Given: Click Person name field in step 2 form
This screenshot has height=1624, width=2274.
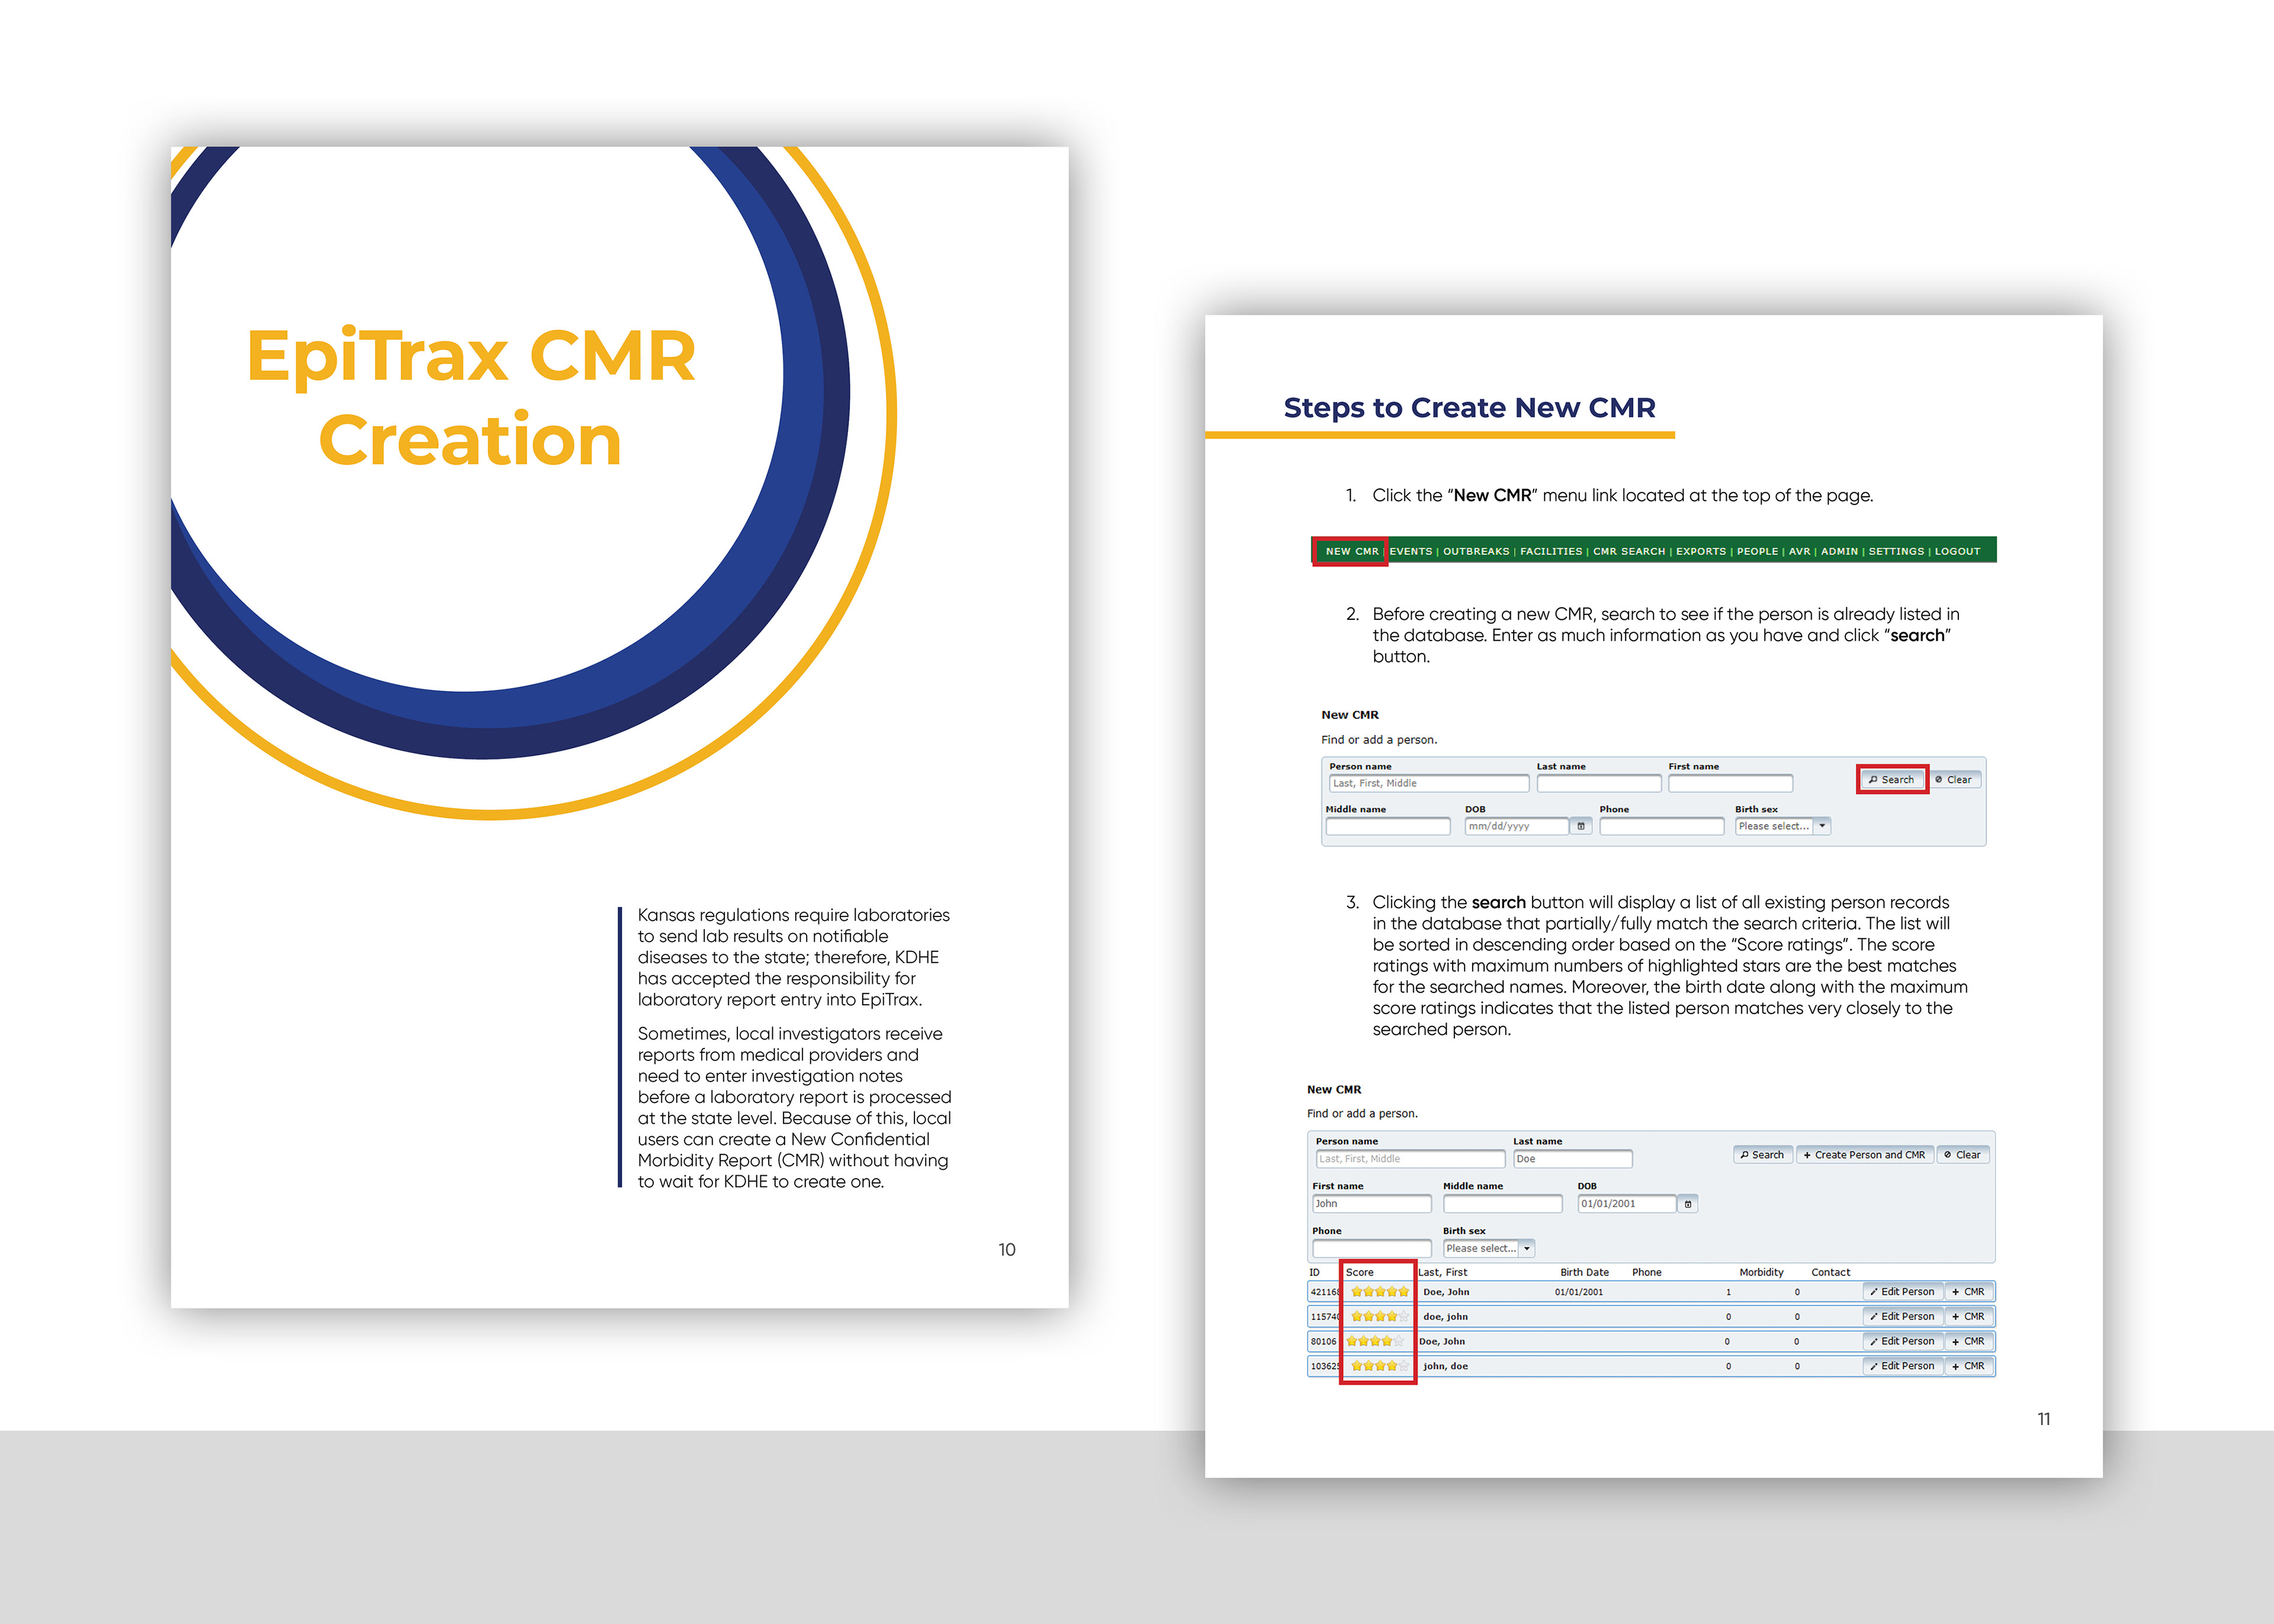Looking at the screenshot, I should [x=1428, y=783].
